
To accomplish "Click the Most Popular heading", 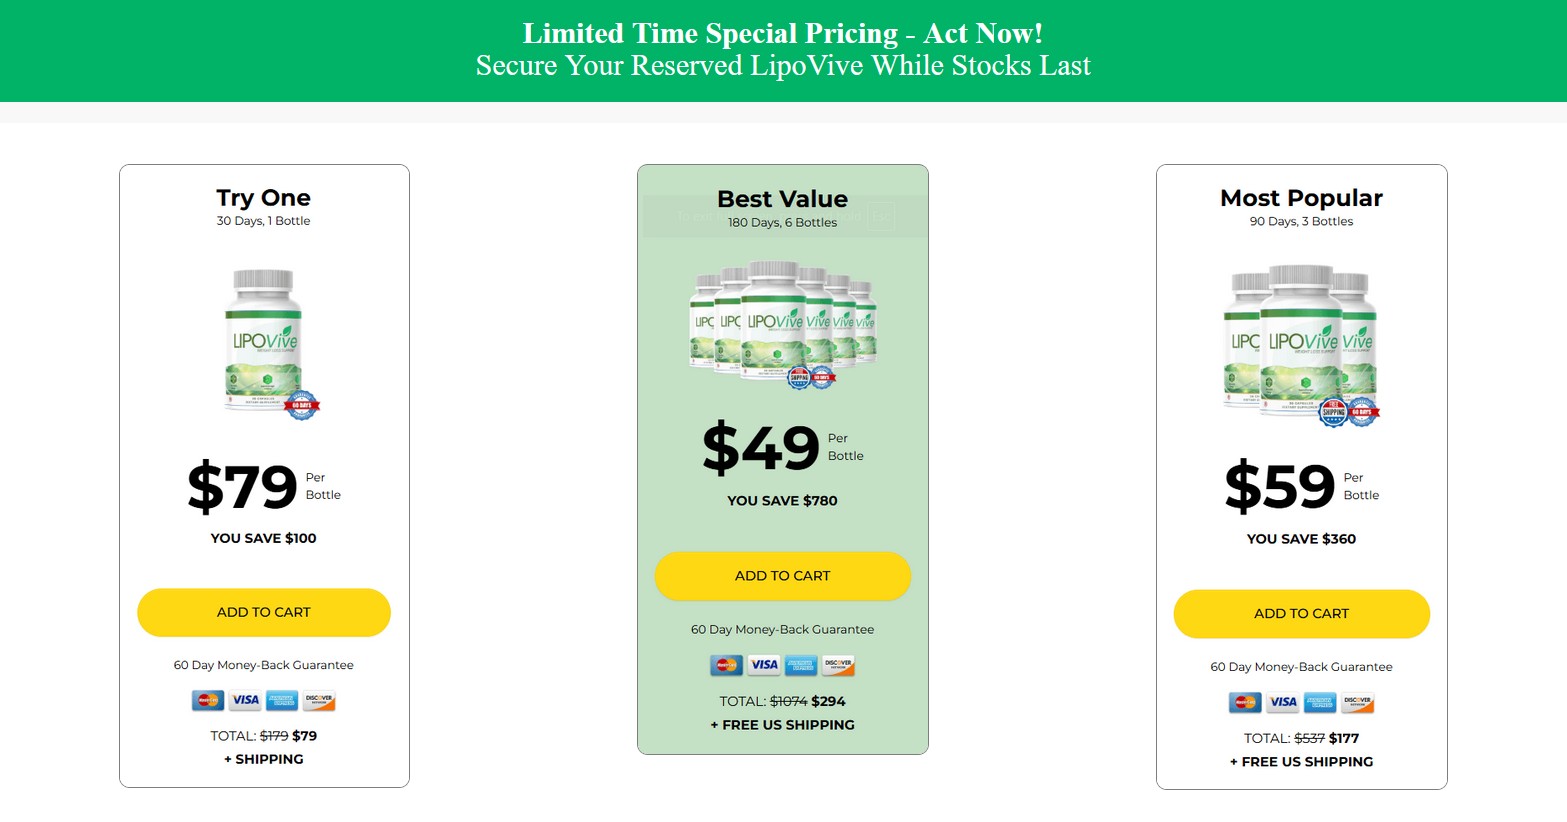I will (1301, 198).
